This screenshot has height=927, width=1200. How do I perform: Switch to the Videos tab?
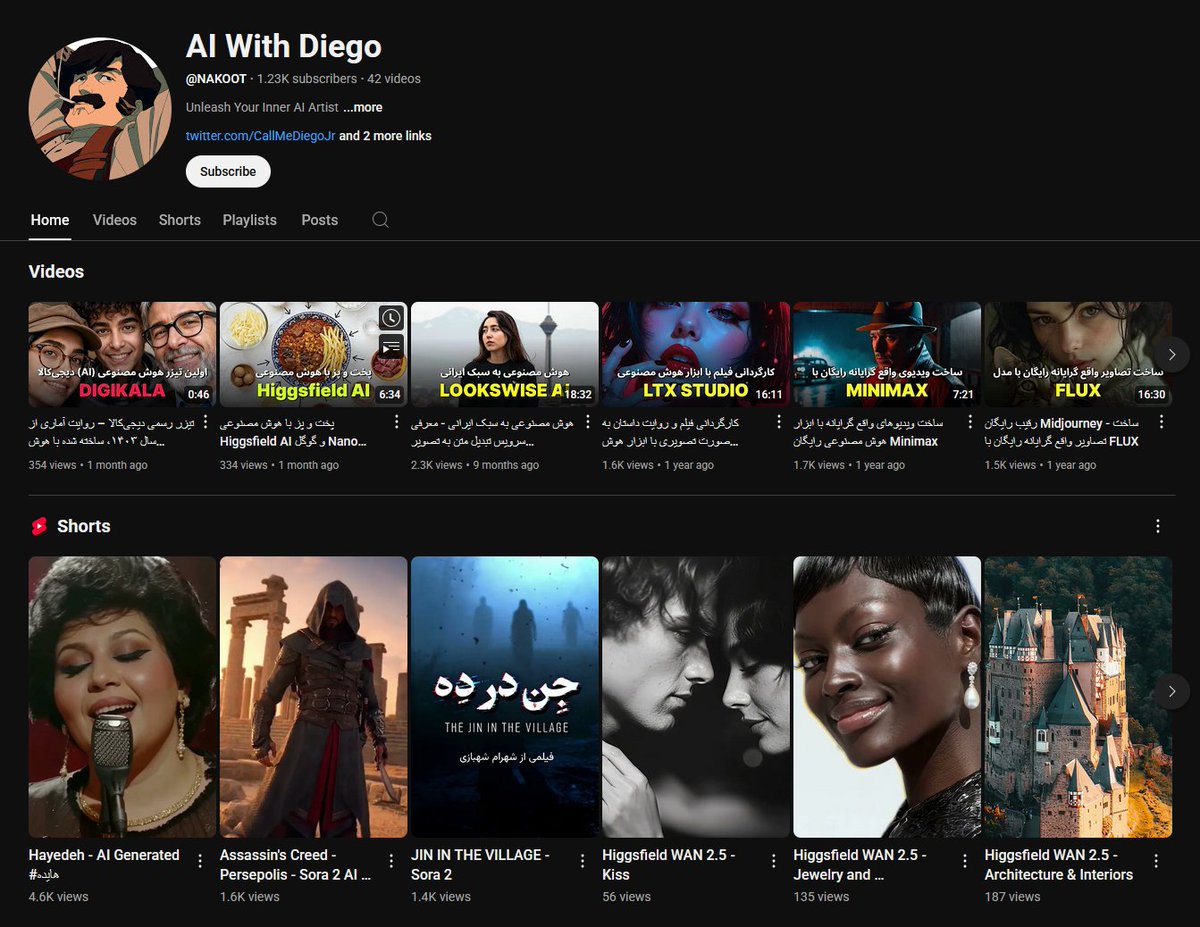click(x=115, y=220)
